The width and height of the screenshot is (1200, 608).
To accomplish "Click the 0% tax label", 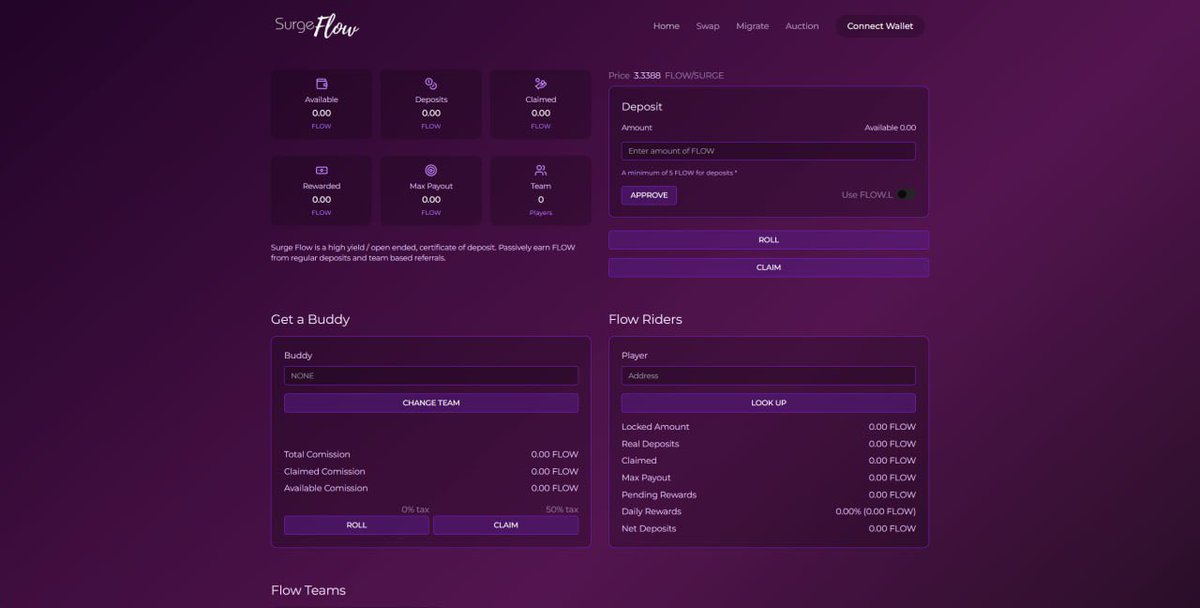I will 415,510.
